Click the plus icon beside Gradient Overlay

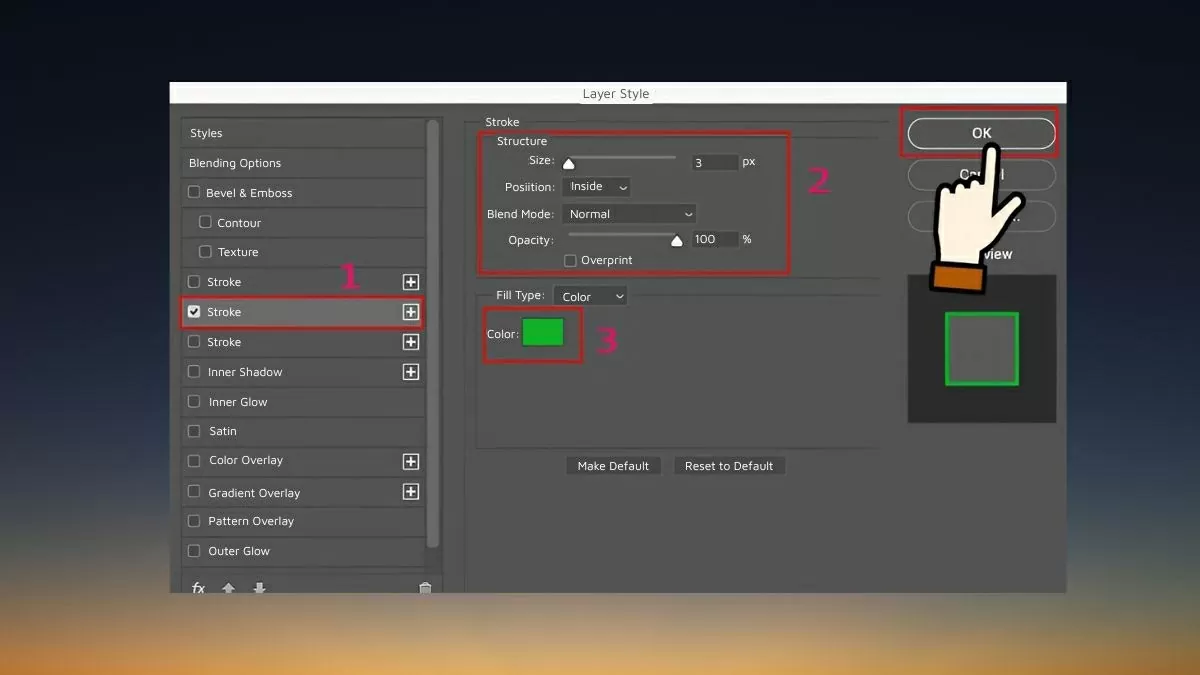(410, 492)
